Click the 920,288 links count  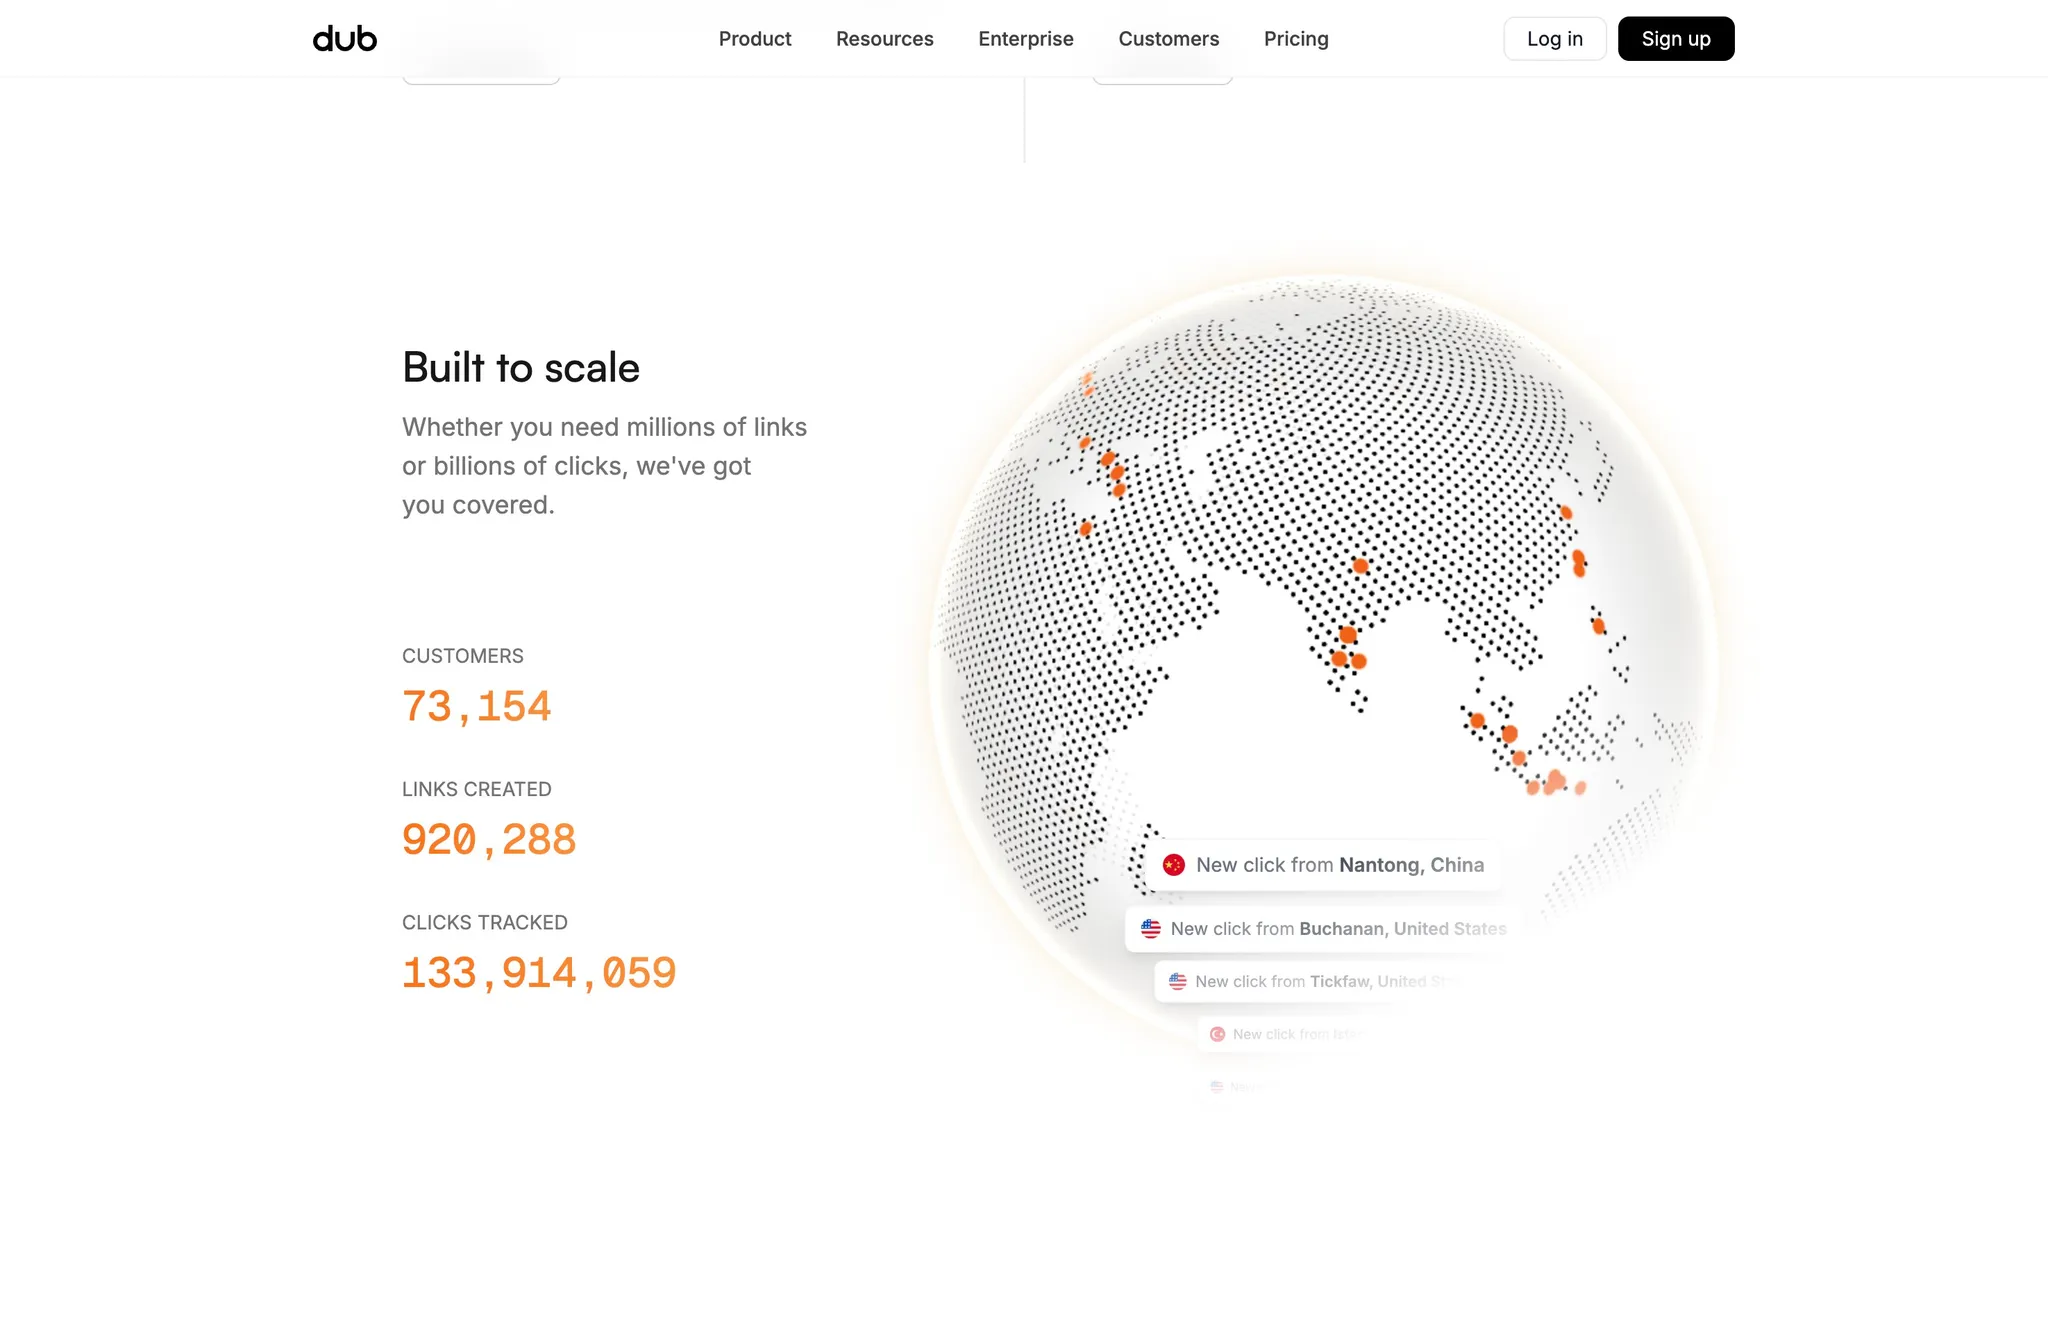(489, 839)
